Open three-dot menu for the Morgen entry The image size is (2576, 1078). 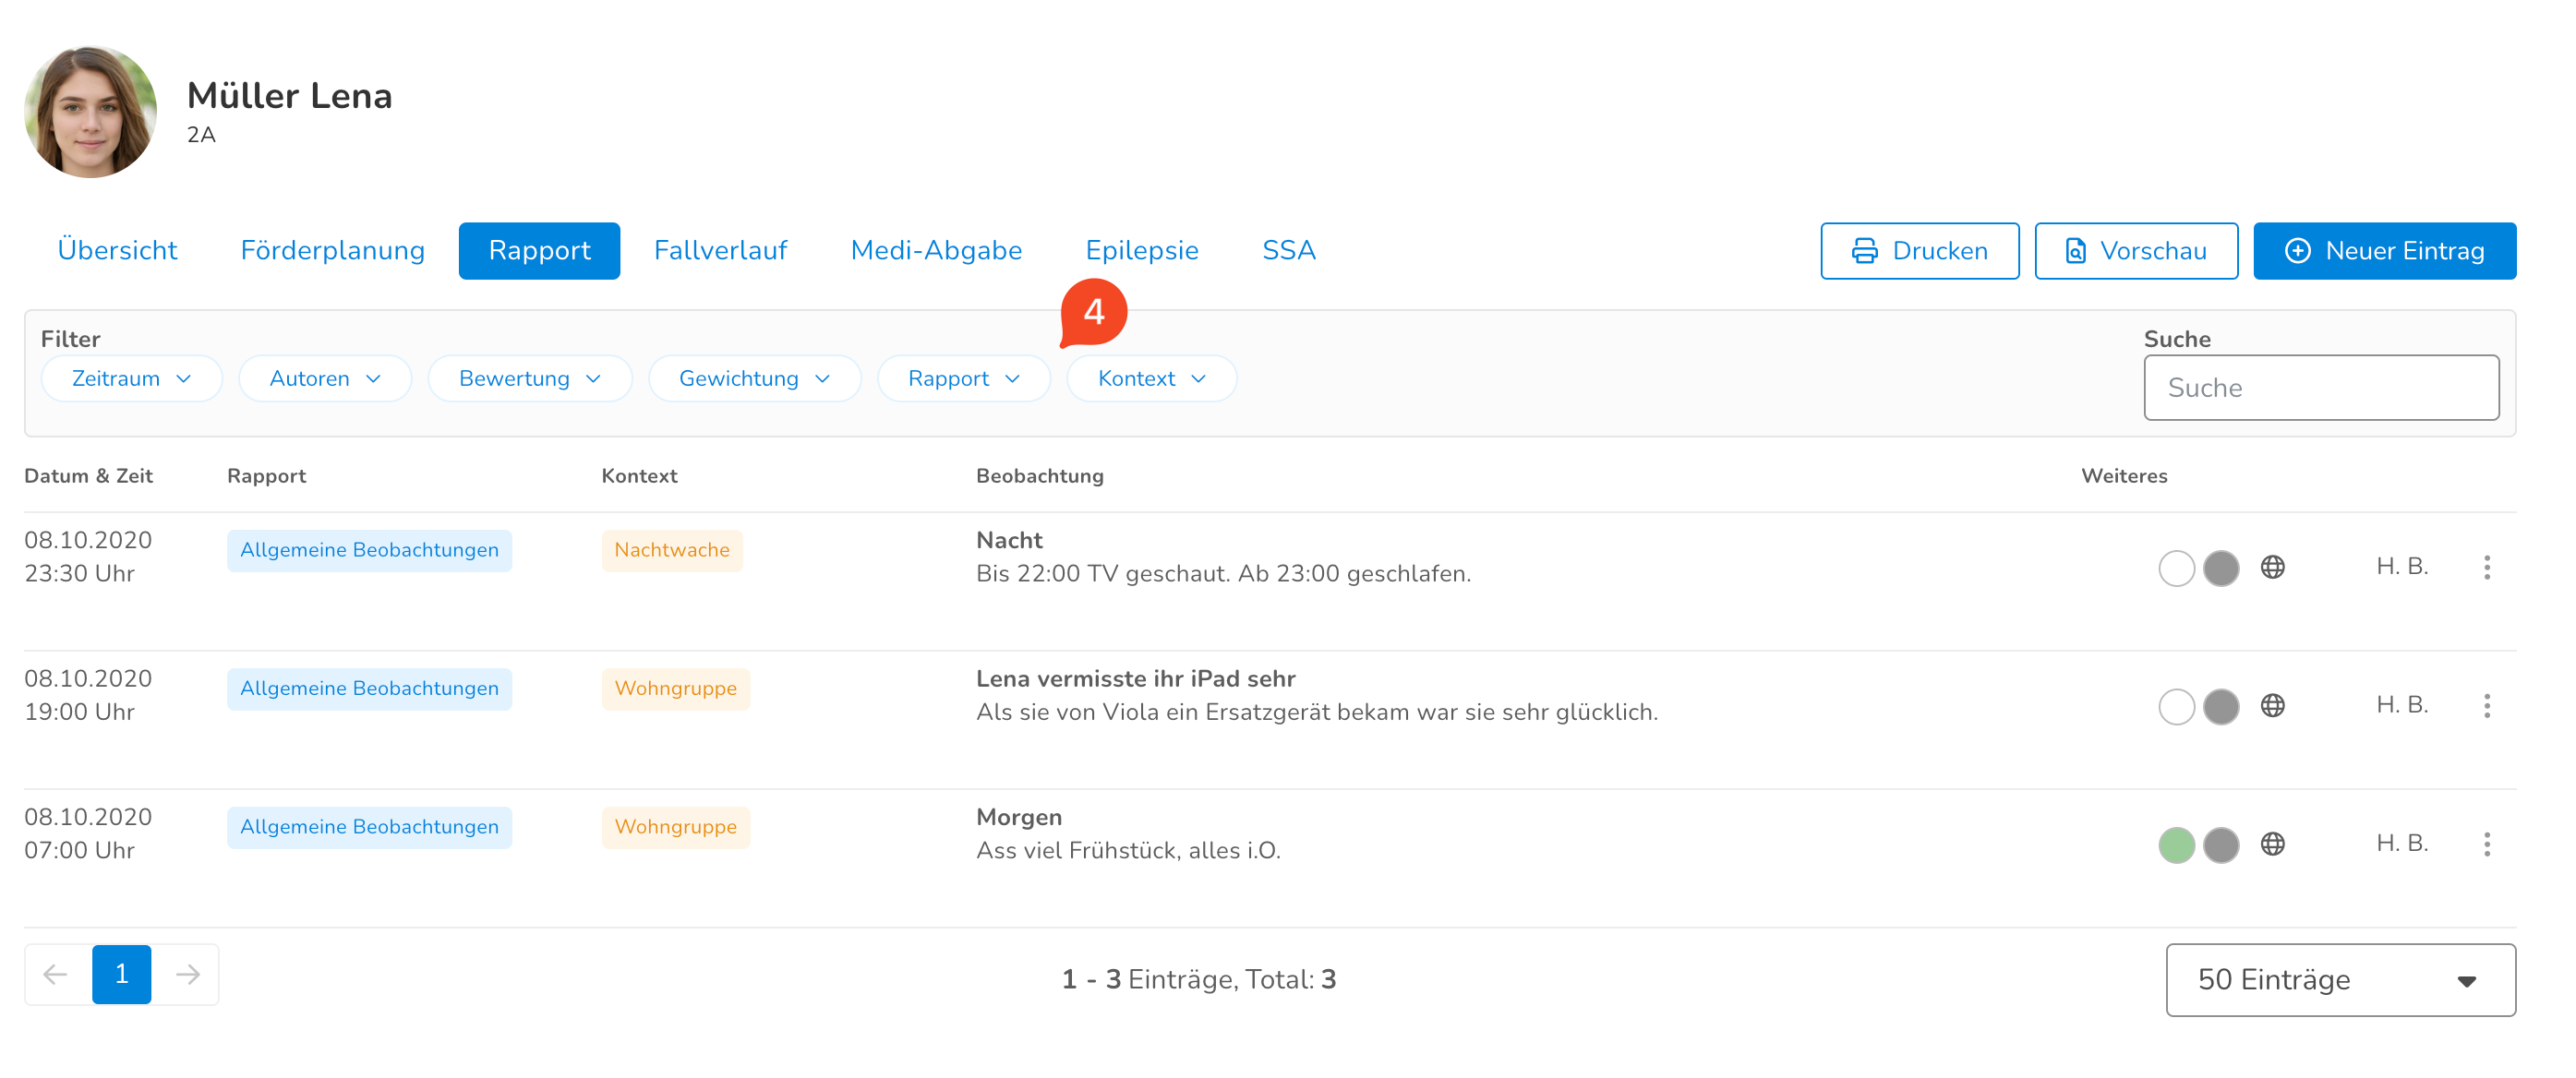coord(2486,844)
